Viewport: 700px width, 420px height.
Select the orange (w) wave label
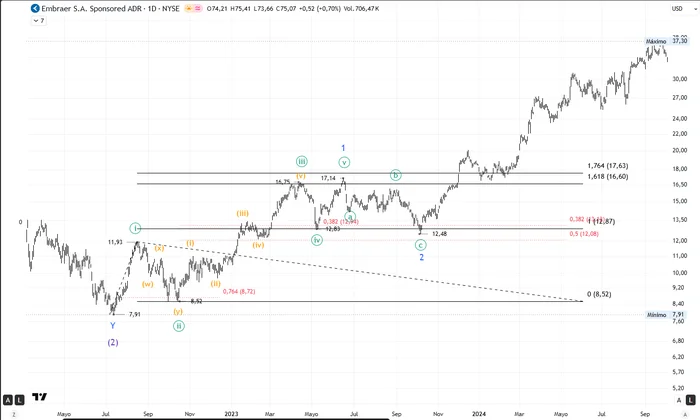[148, 284]
